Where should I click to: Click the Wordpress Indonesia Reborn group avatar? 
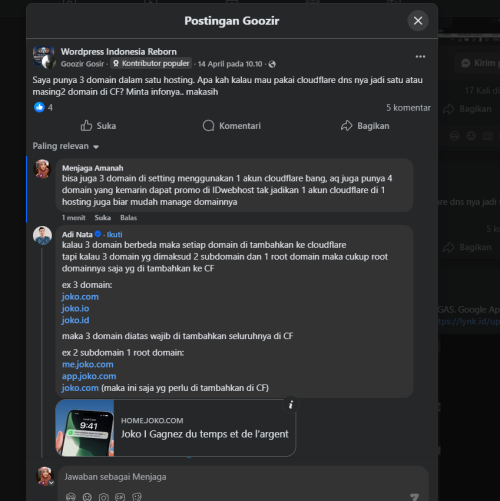44,57
